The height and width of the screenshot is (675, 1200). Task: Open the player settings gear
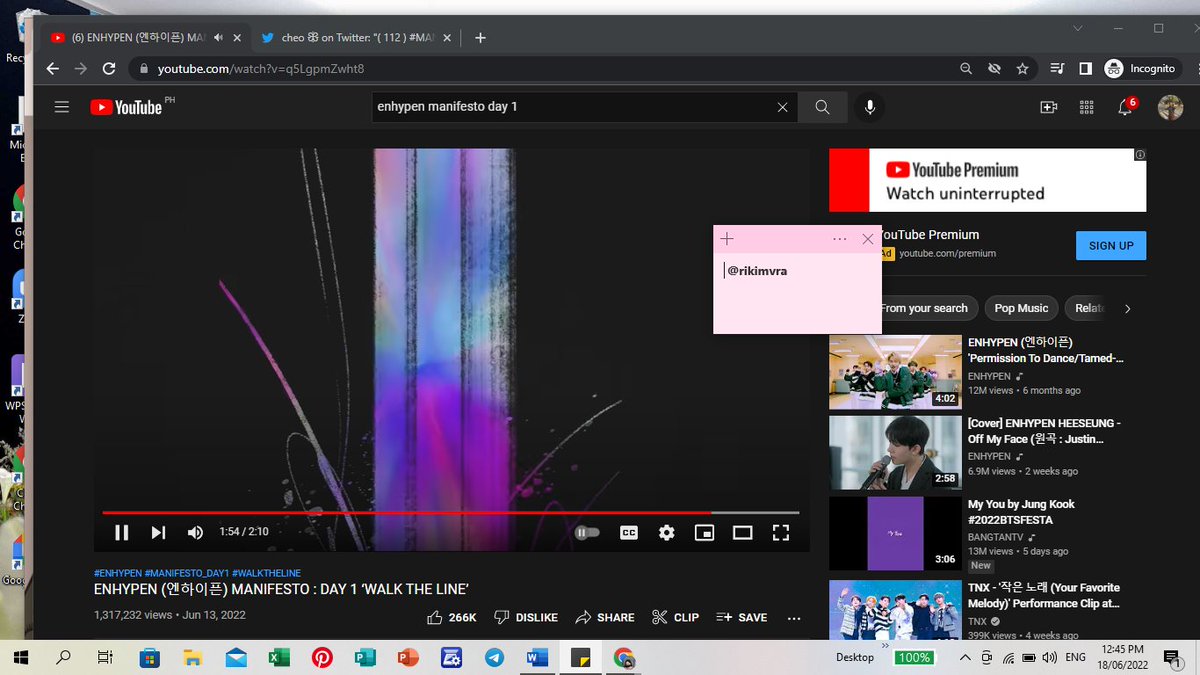667,533
